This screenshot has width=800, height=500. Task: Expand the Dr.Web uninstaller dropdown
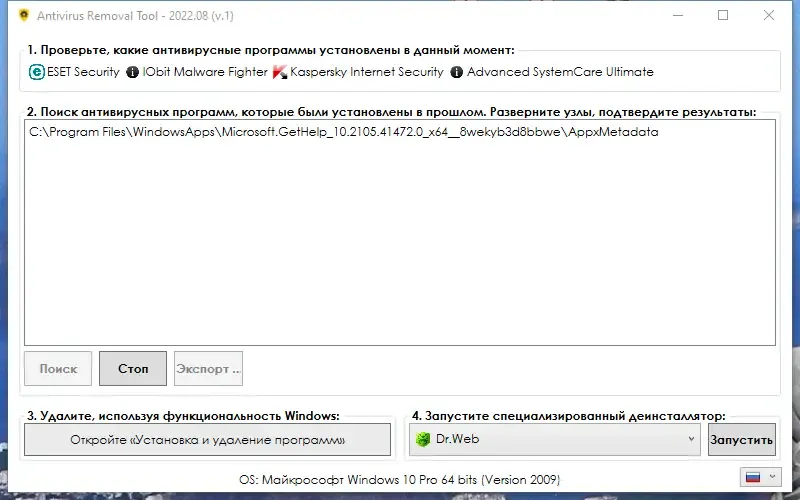click(691, 439)
